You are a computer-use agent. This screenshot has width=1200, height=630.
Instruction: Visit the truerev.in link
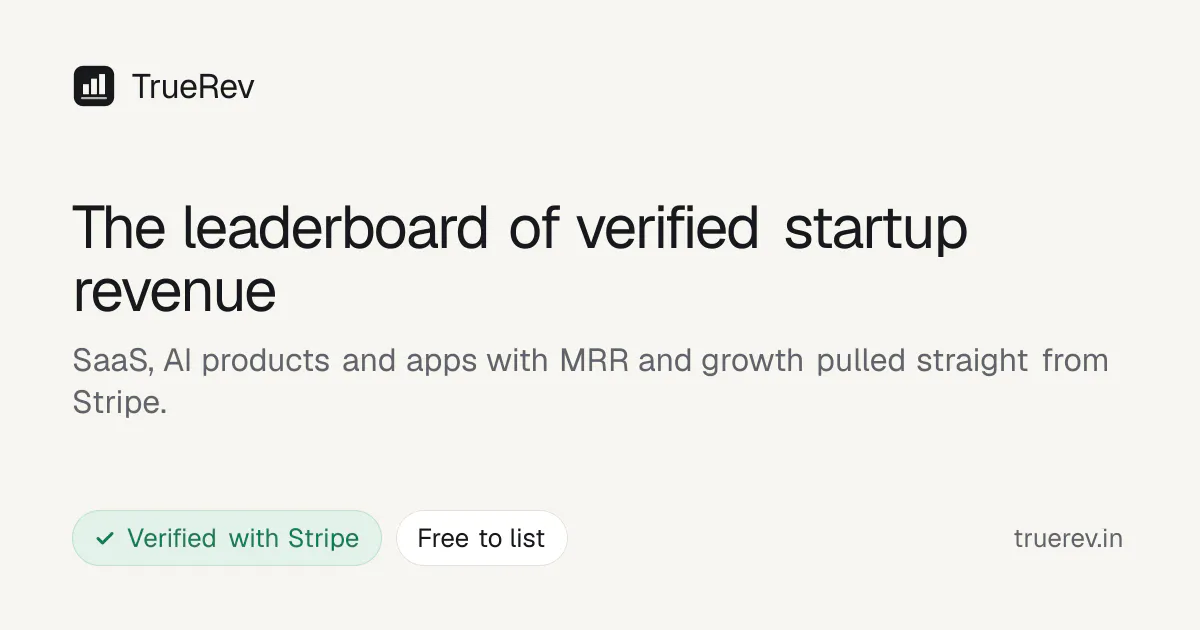(x=1068, y=539)
